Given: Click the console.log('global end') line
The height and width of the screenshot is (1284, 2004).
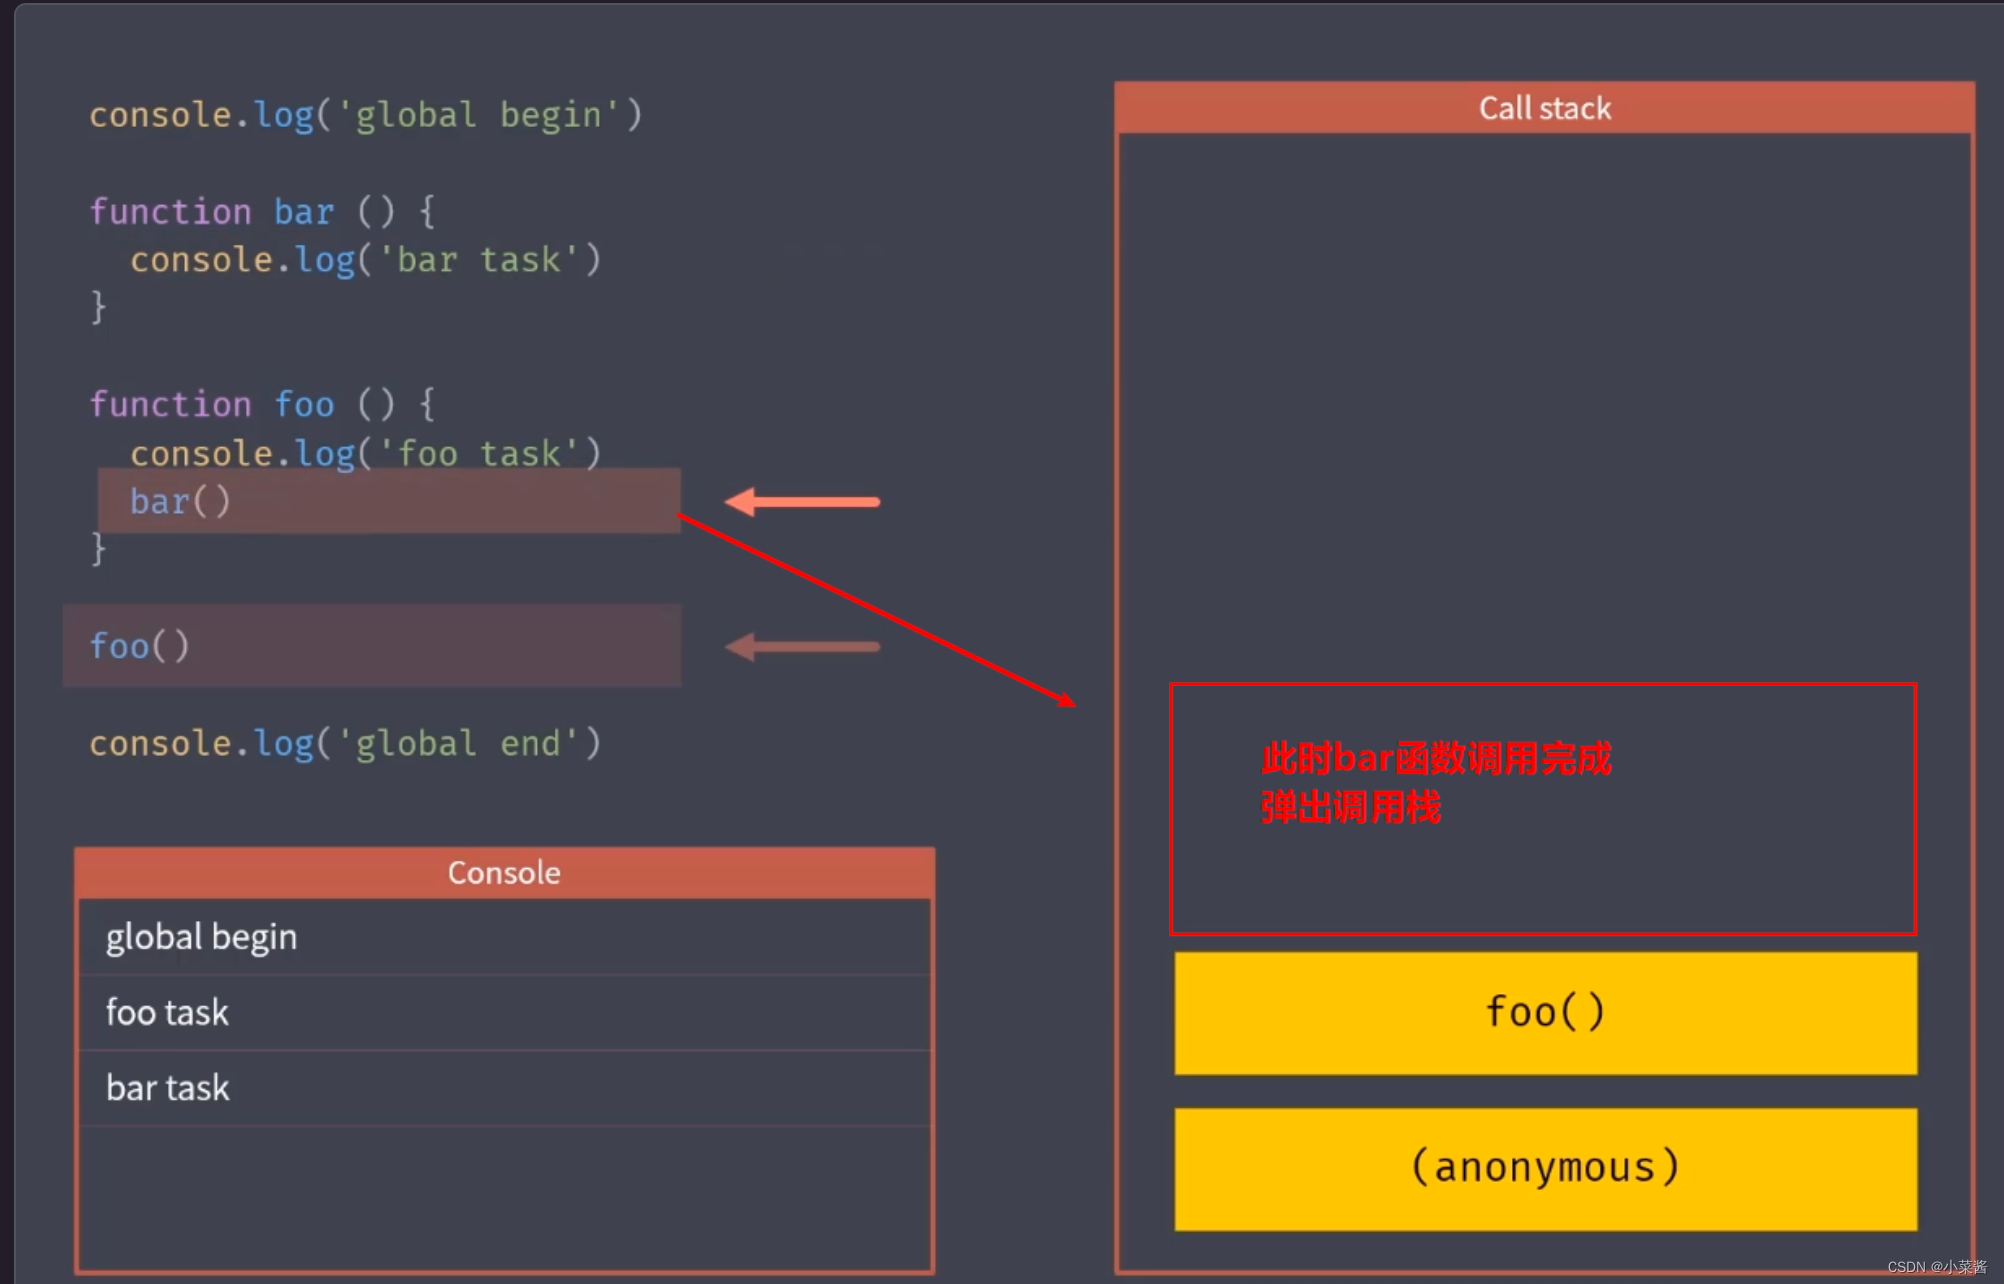Looking at the screenshot, I should pos(345,744).
